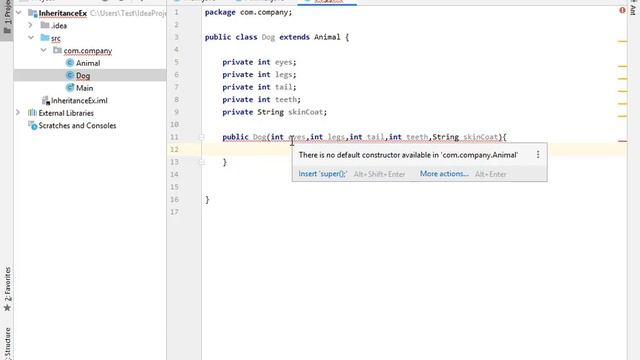The image size is (640, 360).
Task: Click the External Libraries icon
Action: [x=32, y=113]
